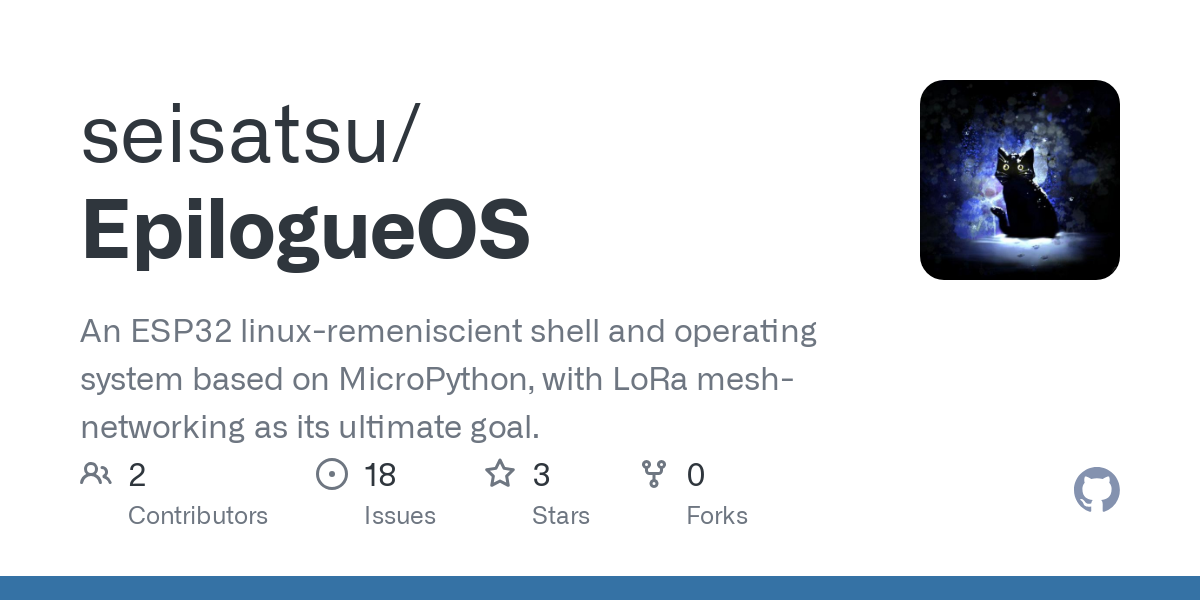The height and width of the screenshot is (600, 1200).
Task: Select the Contributors label
Action: pyautogui.click(x=198, y=516)
